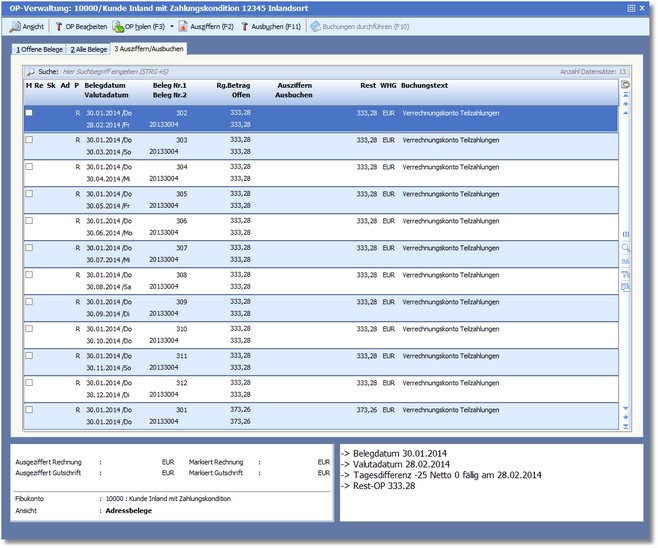Click the Ausbuchen (F11) toolbar icon

coord(245,26)
